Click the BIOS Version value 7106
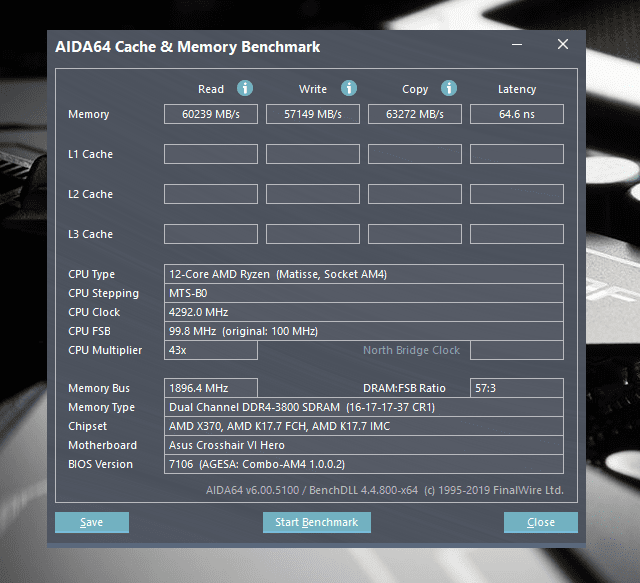640x583 pixels. (364, 464)
